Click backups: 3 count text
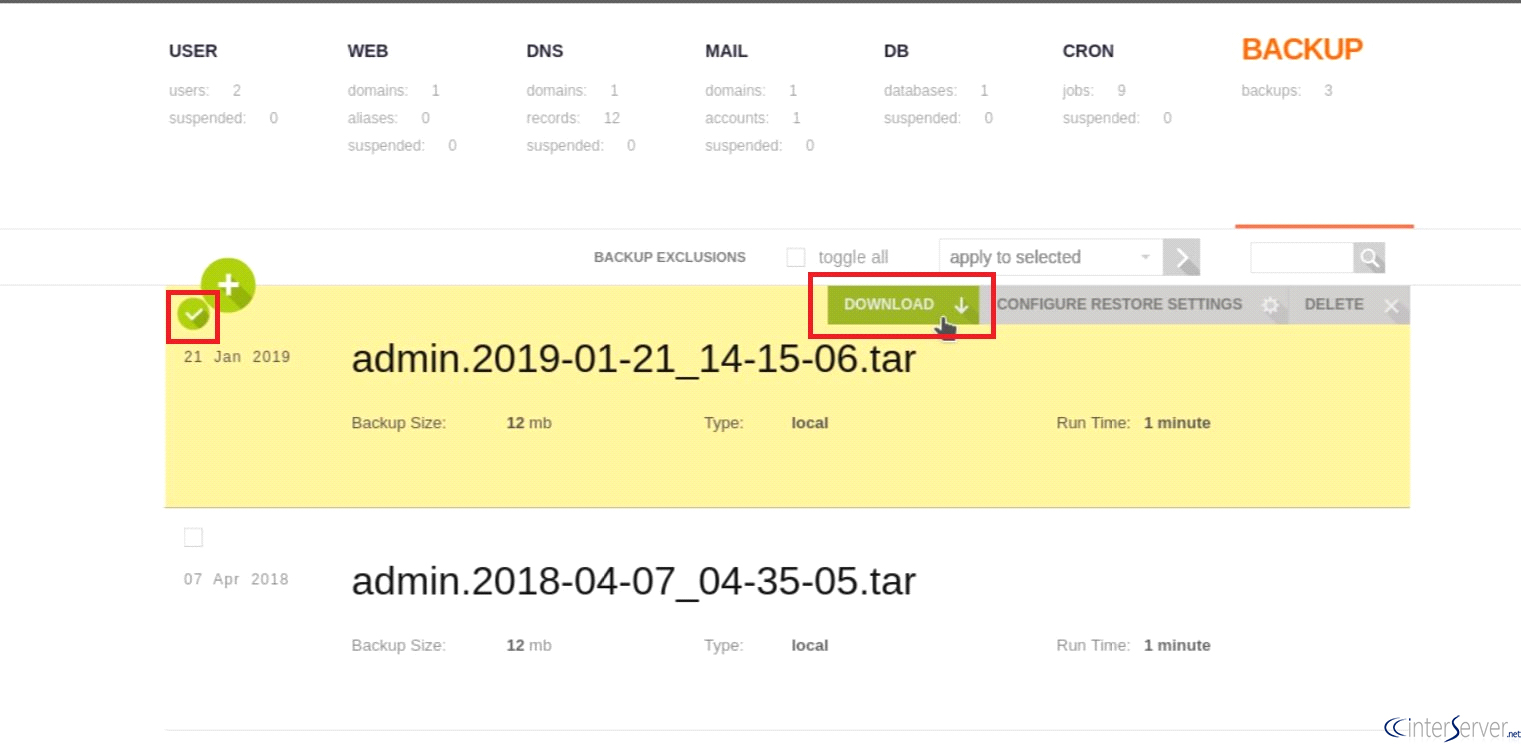The width and height of the screenshot is (1521, 744). click(x=1287, y=91)
